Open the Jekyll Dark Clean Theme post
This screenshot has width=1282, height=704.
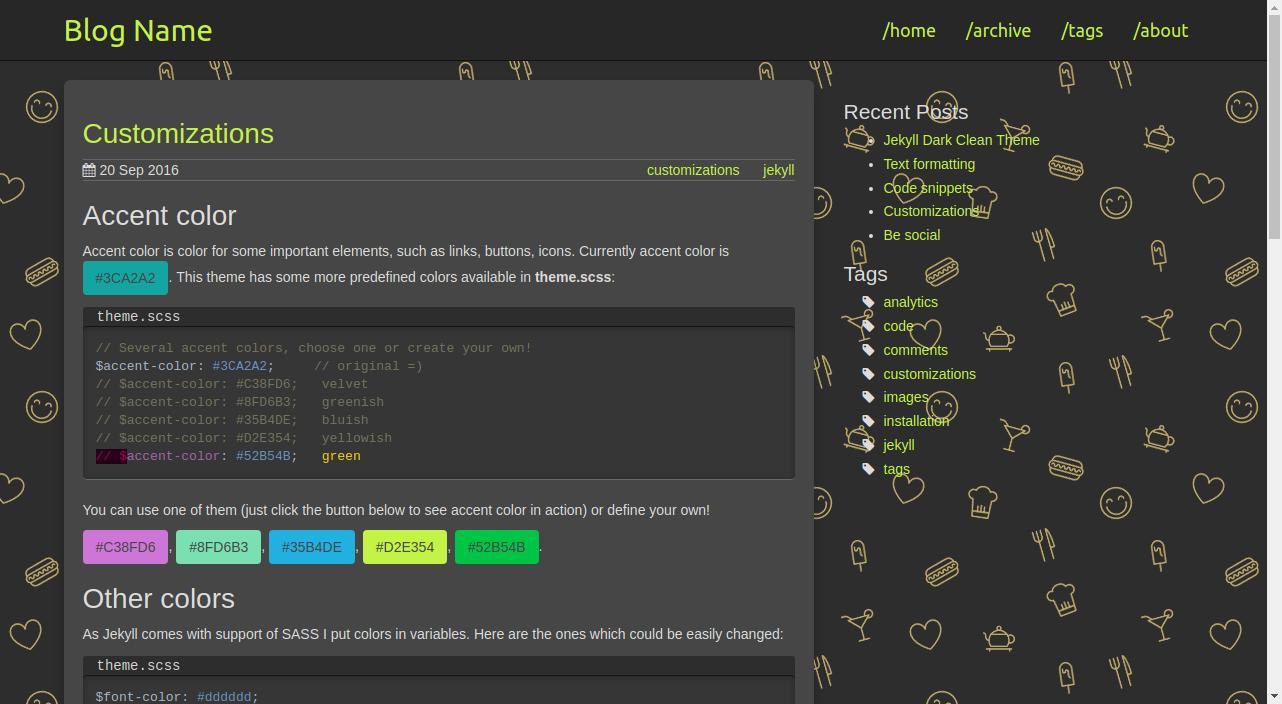pyautogui.click(x=961, y=140)
